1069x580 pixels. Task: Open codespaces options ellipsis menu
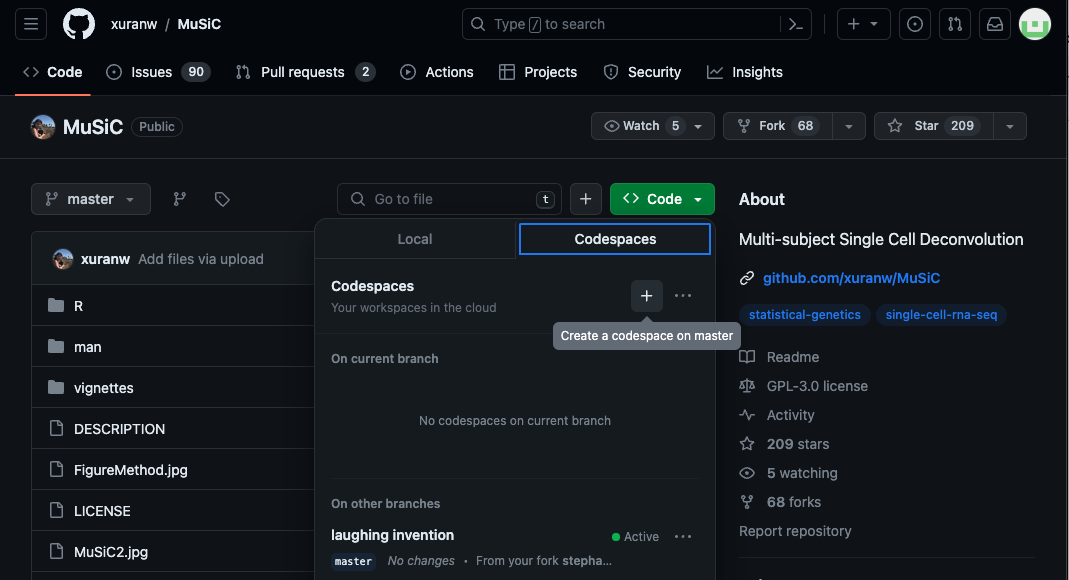tap(682, 296)
